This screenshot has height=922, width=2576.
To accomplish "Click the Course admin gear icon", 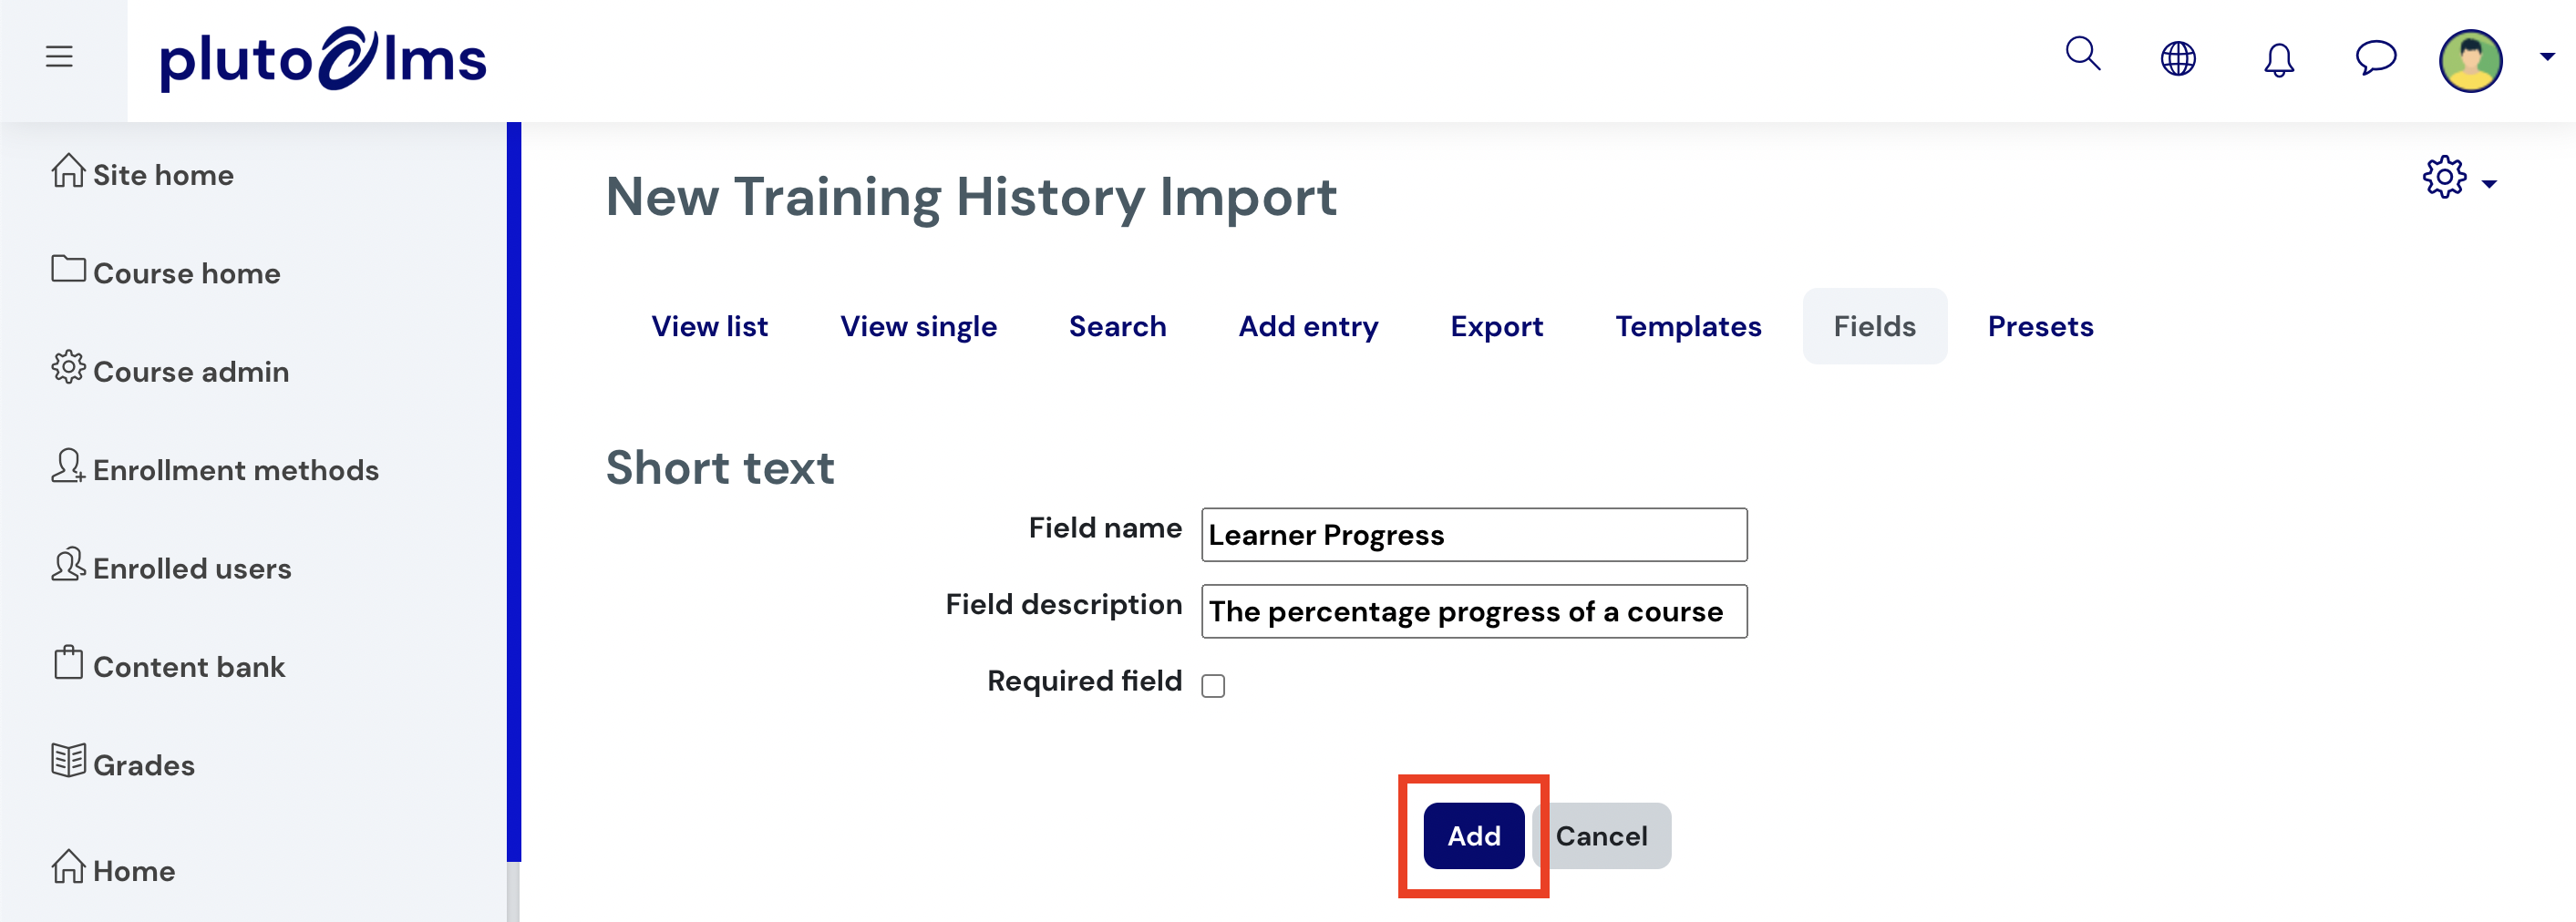I will pyautogui.click(x=68, y=367).
